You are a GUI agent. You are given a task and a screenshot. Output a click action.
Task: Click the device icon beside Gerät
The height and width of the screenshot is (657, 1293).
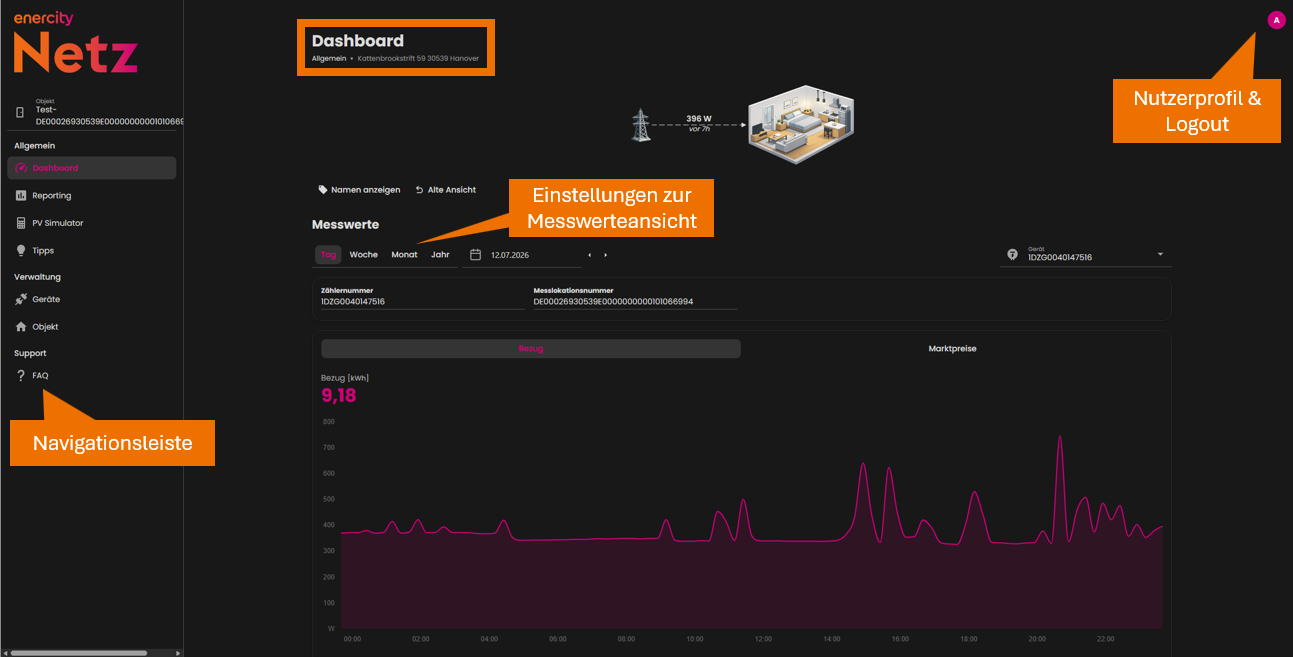point(1012,255)
